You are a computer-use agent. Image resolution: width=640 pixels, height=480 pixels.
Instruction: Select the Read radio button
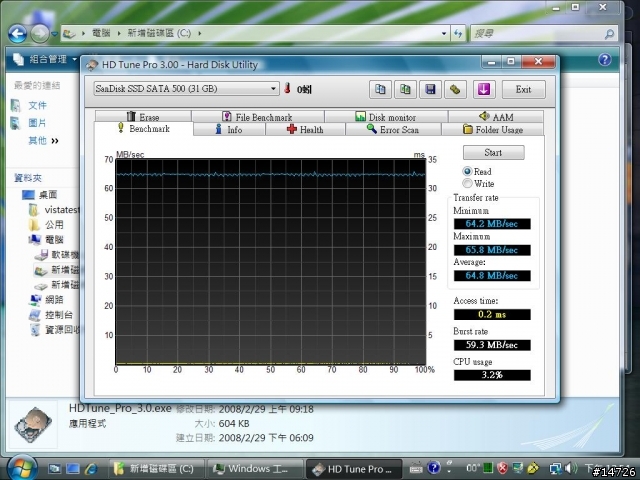[467, 171]
